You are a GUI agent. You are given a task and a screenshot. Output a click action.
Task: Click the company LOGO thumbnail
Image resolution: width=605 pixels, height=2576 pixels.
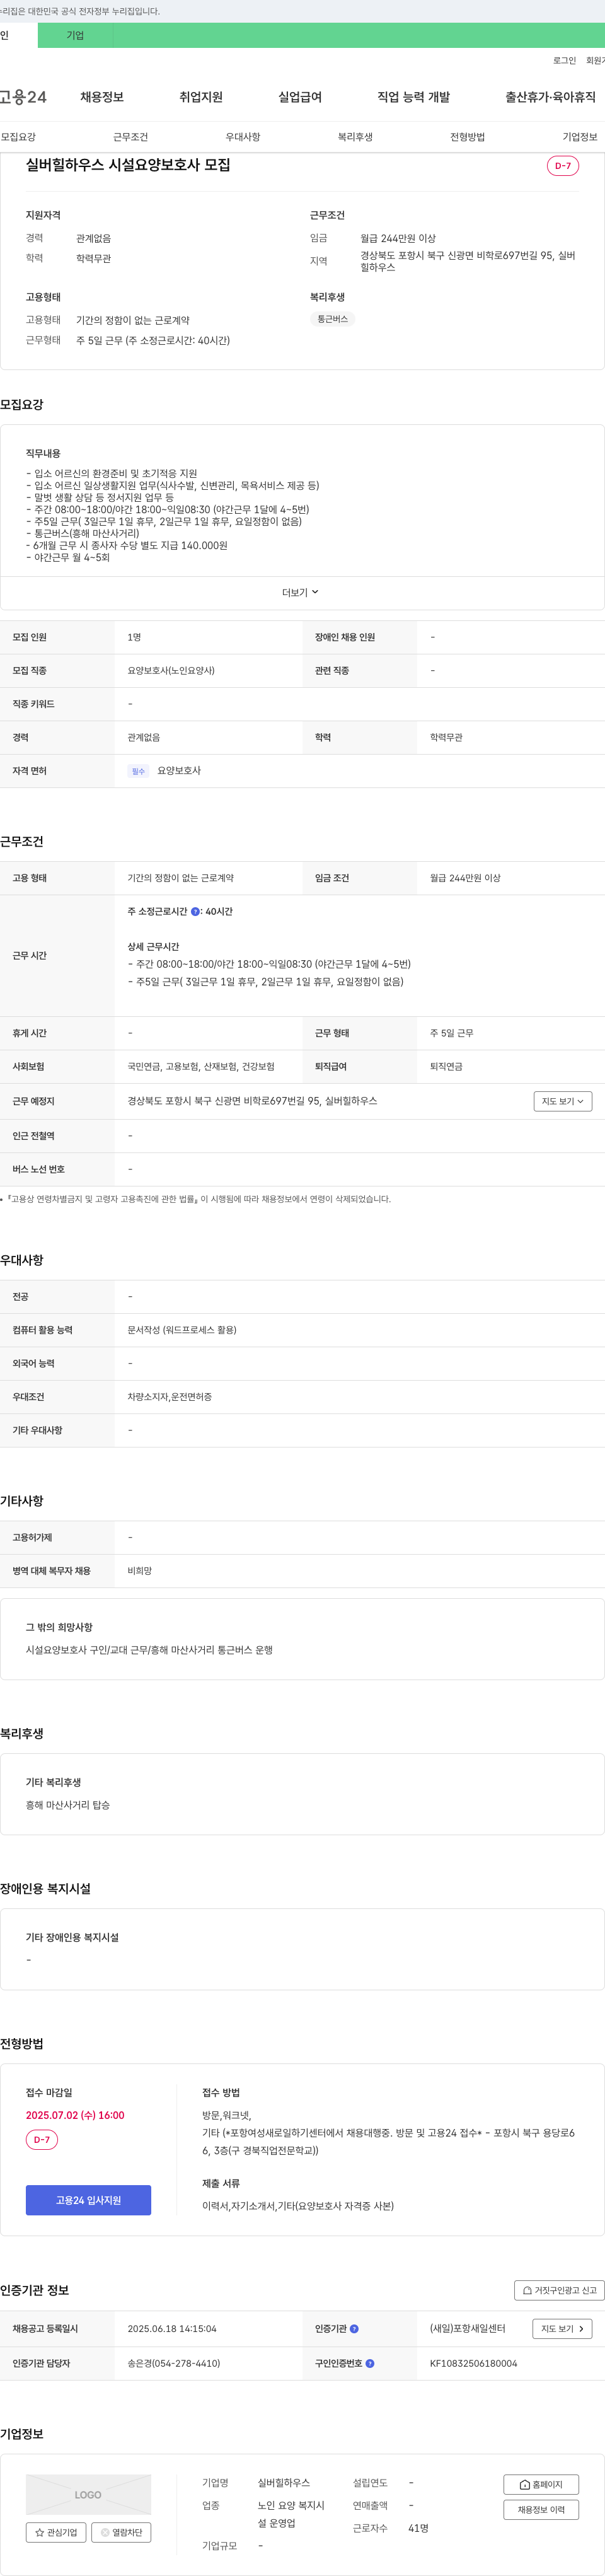pos(88,2494)
